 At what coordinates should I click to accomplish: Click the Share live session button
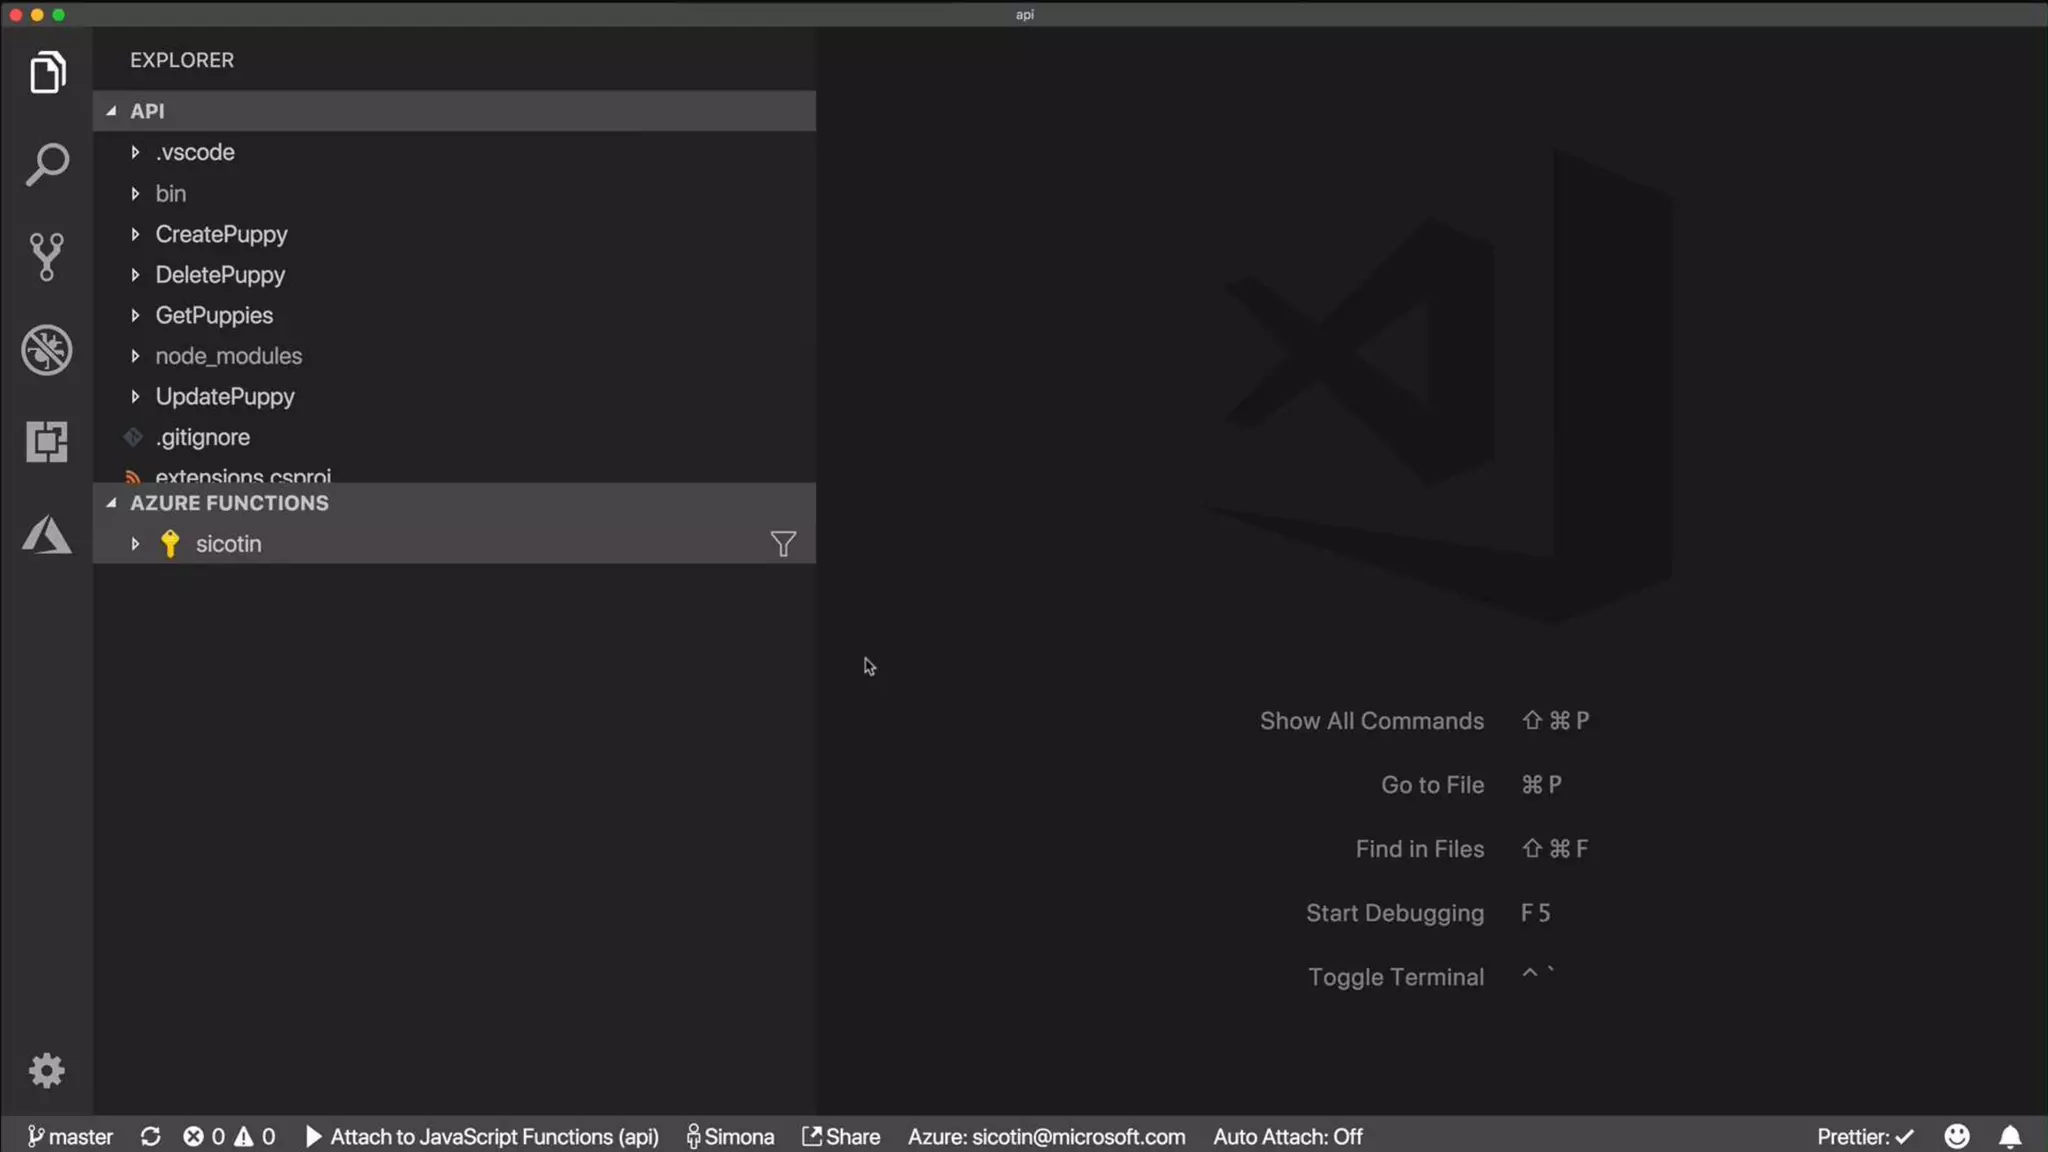point(841,1137)
